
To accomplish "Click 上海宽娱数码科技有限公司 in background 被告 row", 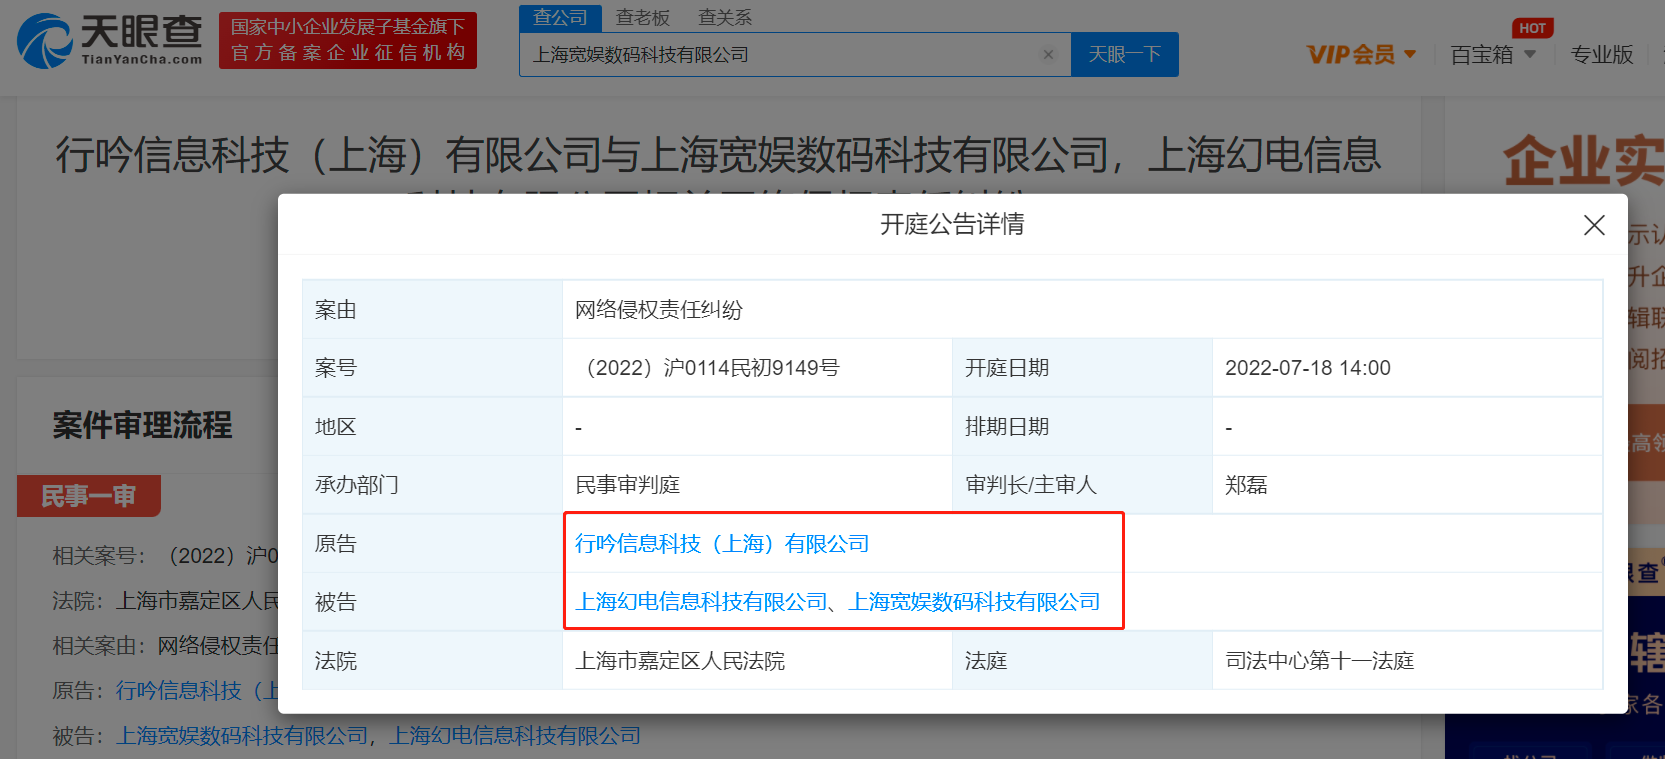I will click(242, 736).
